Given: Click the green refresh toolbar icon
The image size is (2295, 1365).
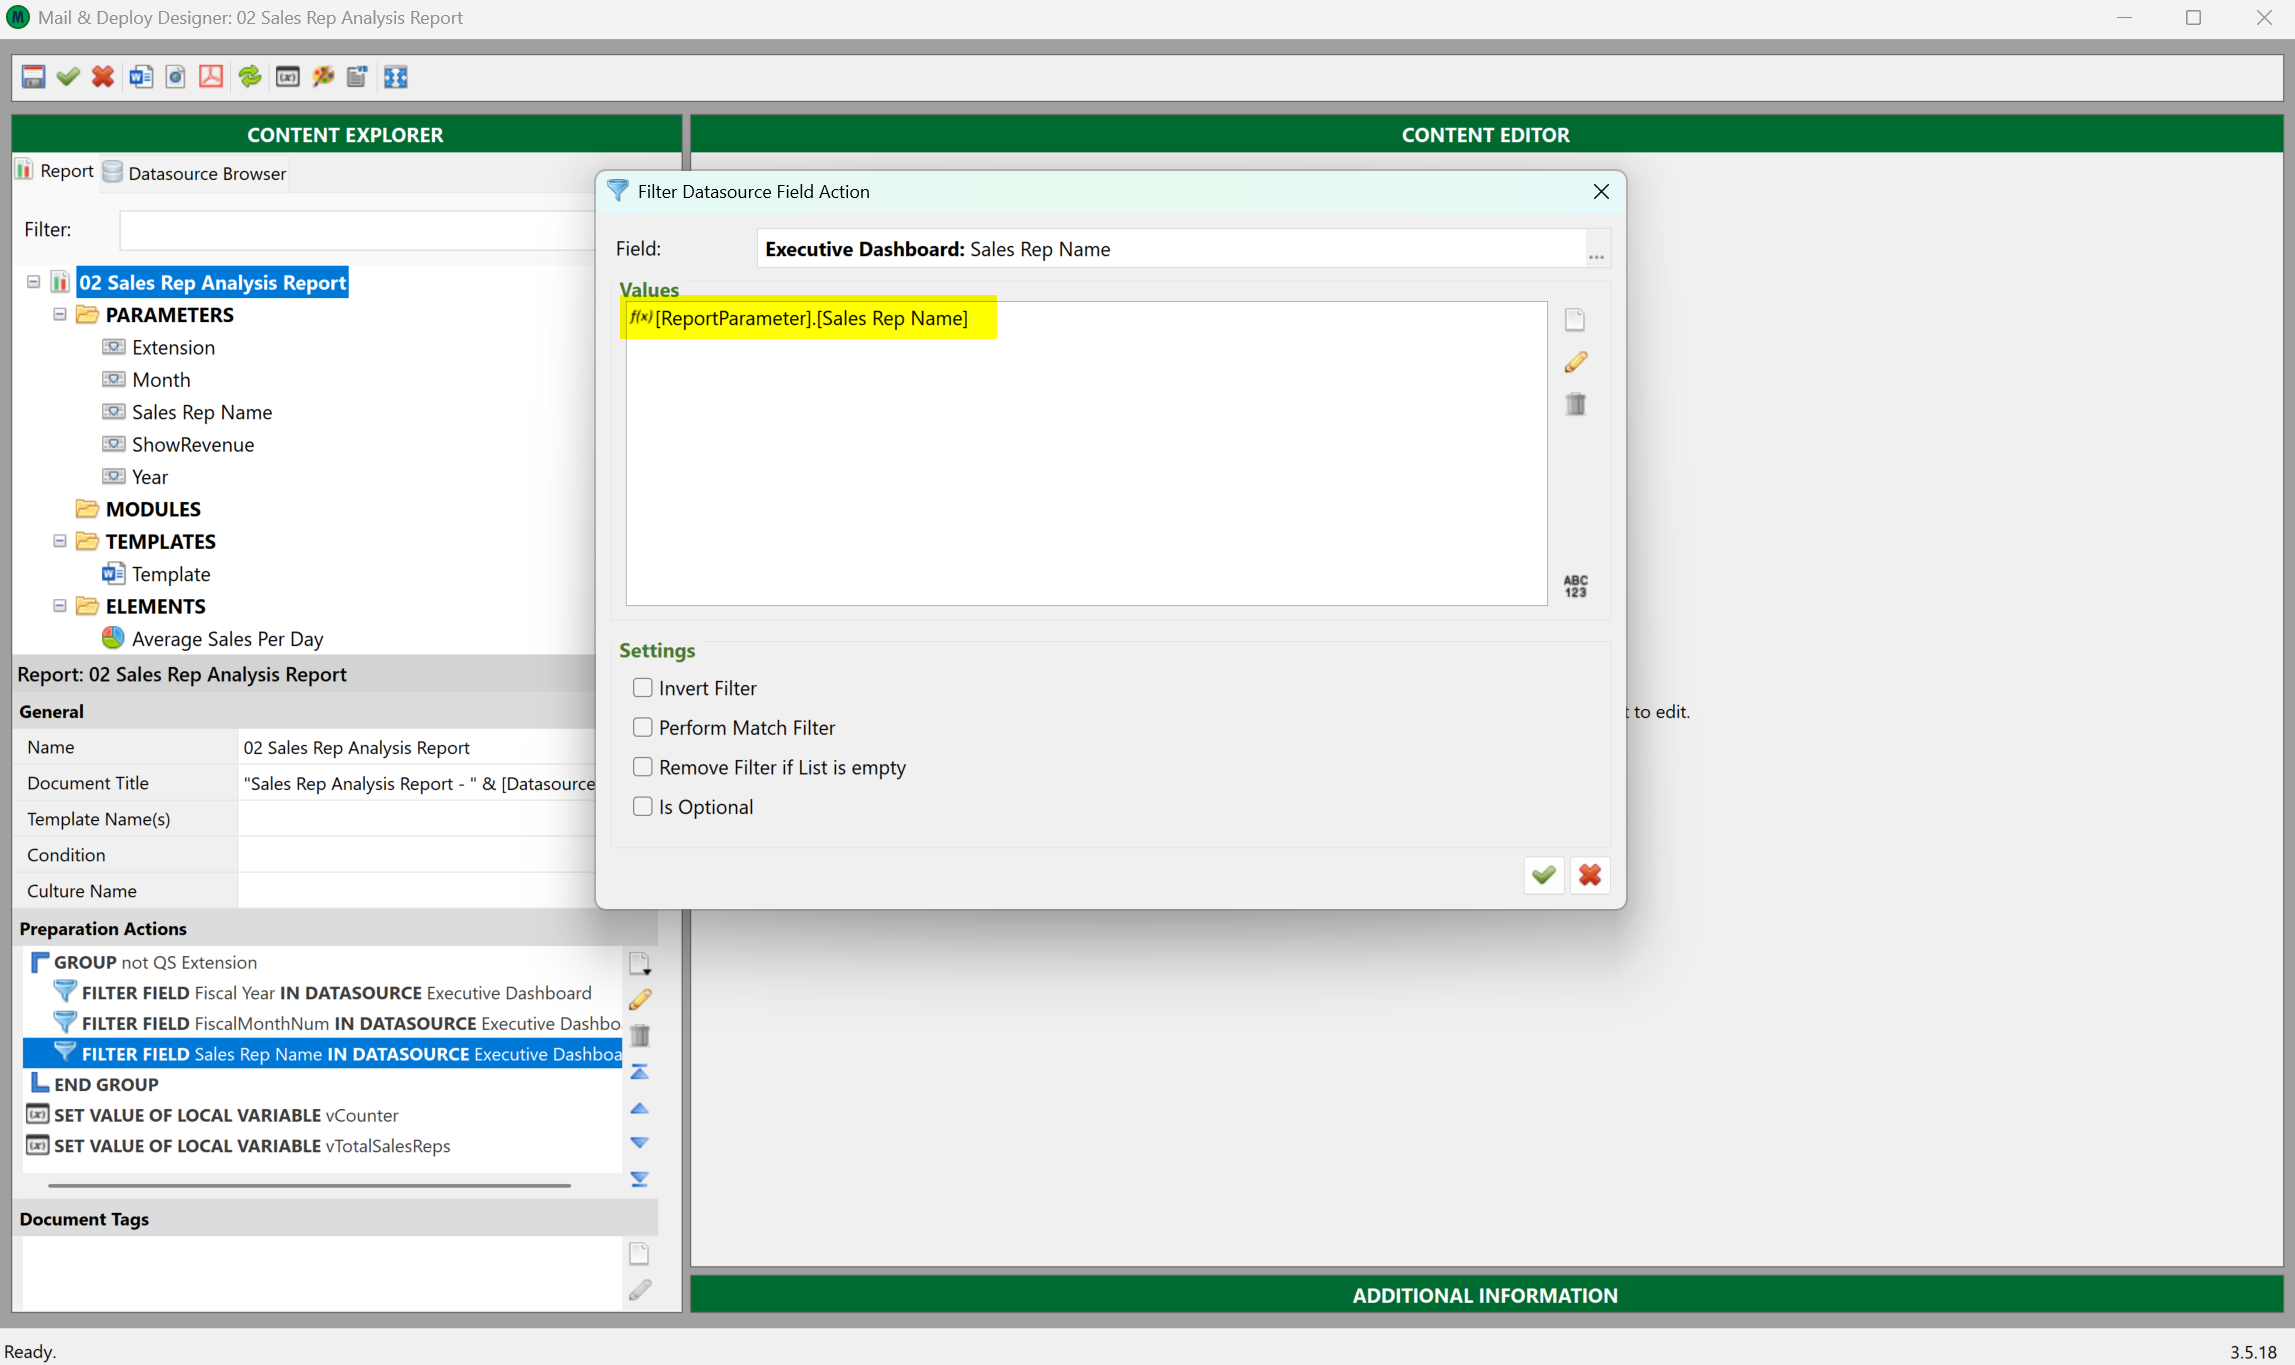Looking at the screenshot, I should click(x=250, y=77).
